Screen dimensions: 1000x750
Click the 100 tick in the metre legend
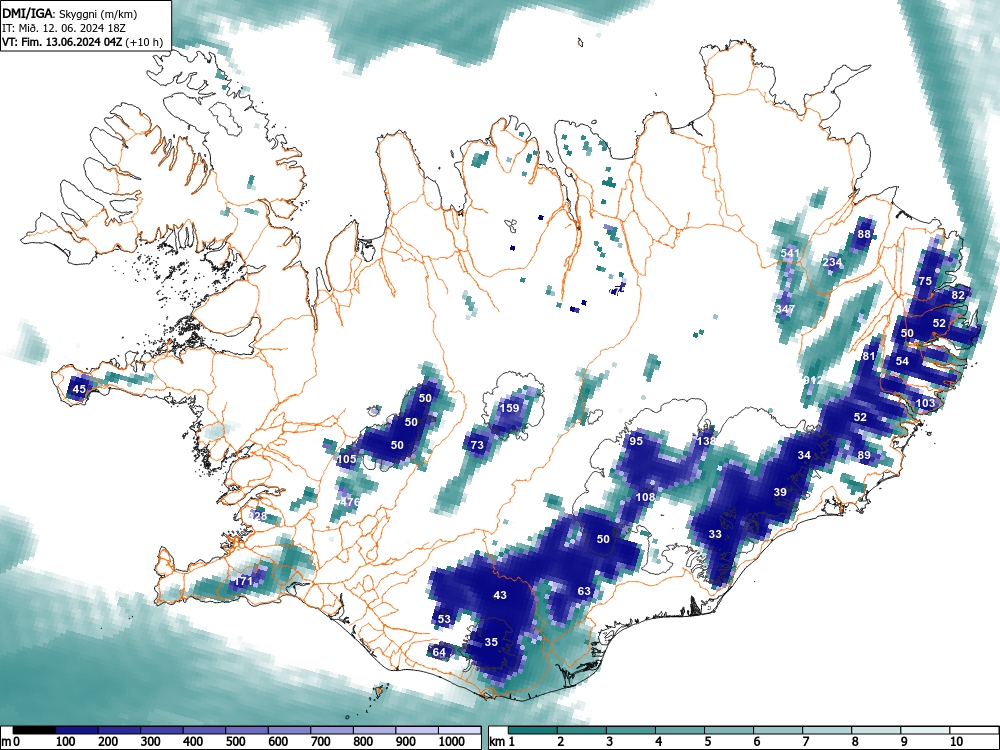click(65, 742)
